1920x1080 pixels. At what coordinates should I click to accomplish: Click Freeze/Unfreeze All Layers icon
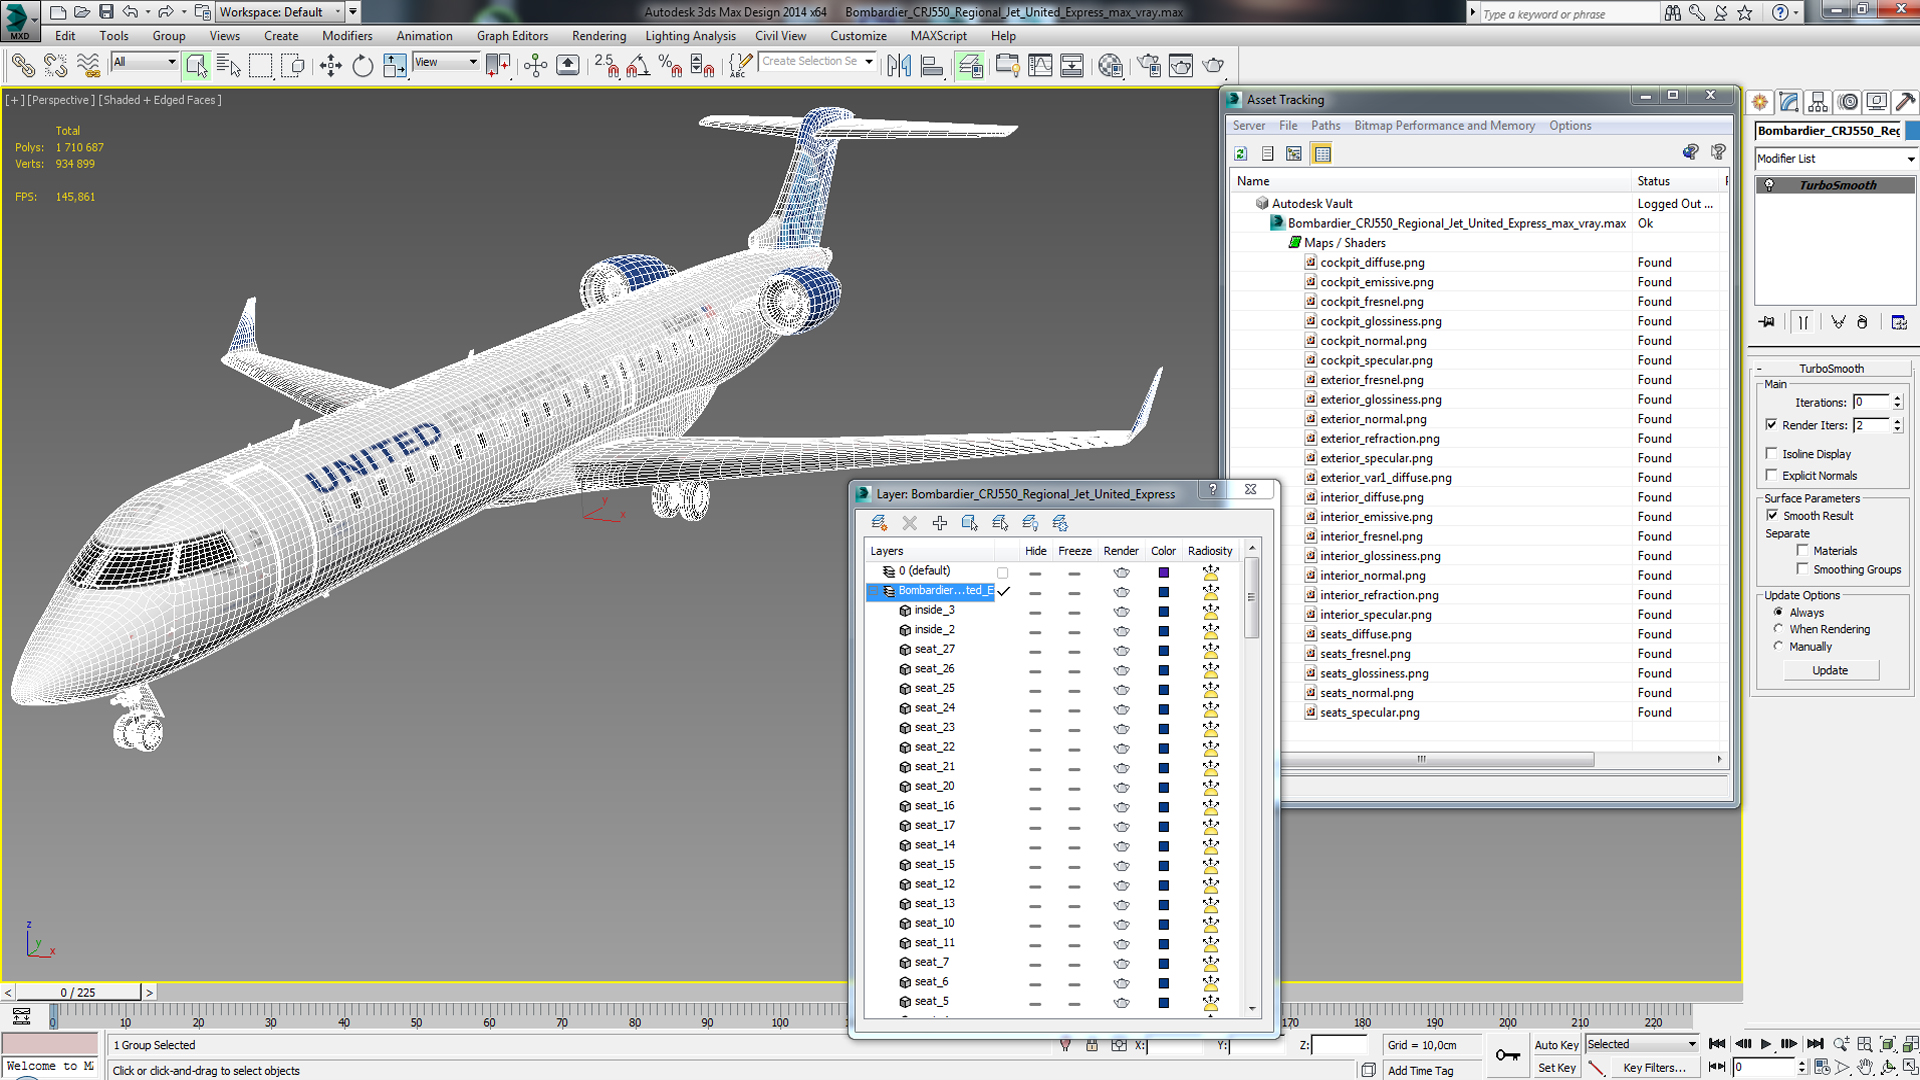[x=1060, y=523]
